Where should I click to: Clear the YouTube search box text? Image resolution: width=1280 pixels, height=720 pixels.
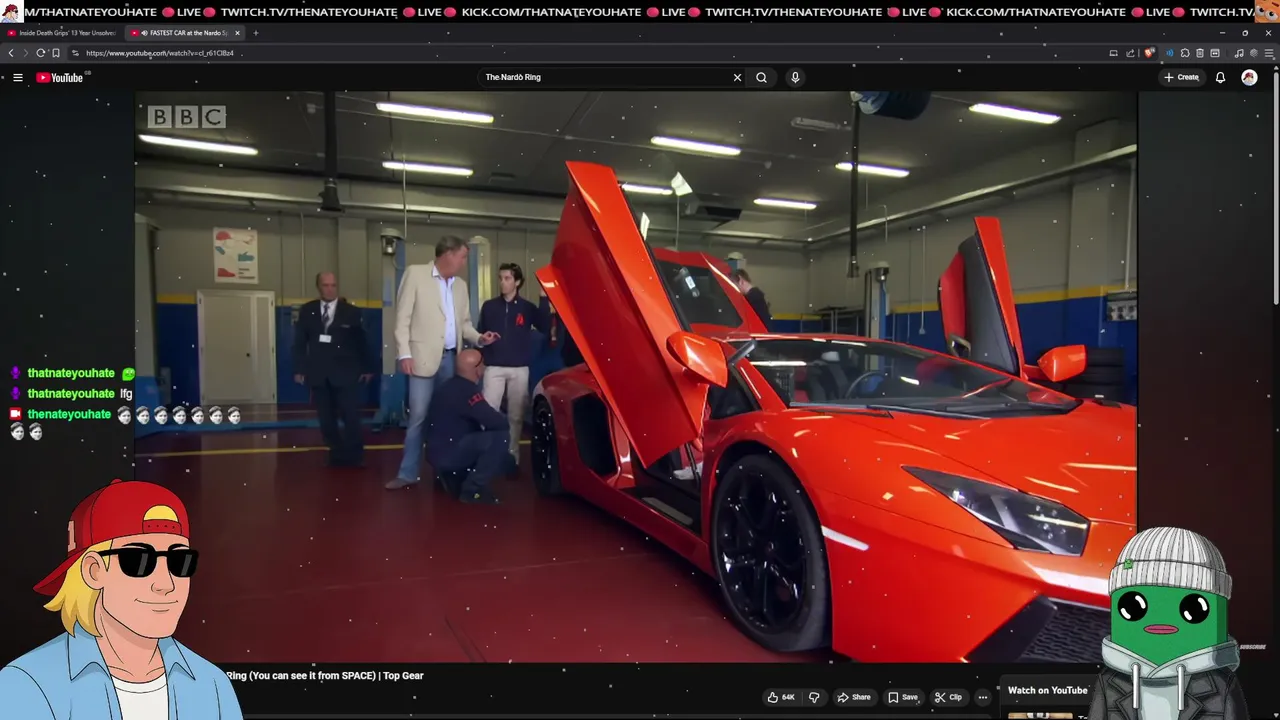point(737,77)
